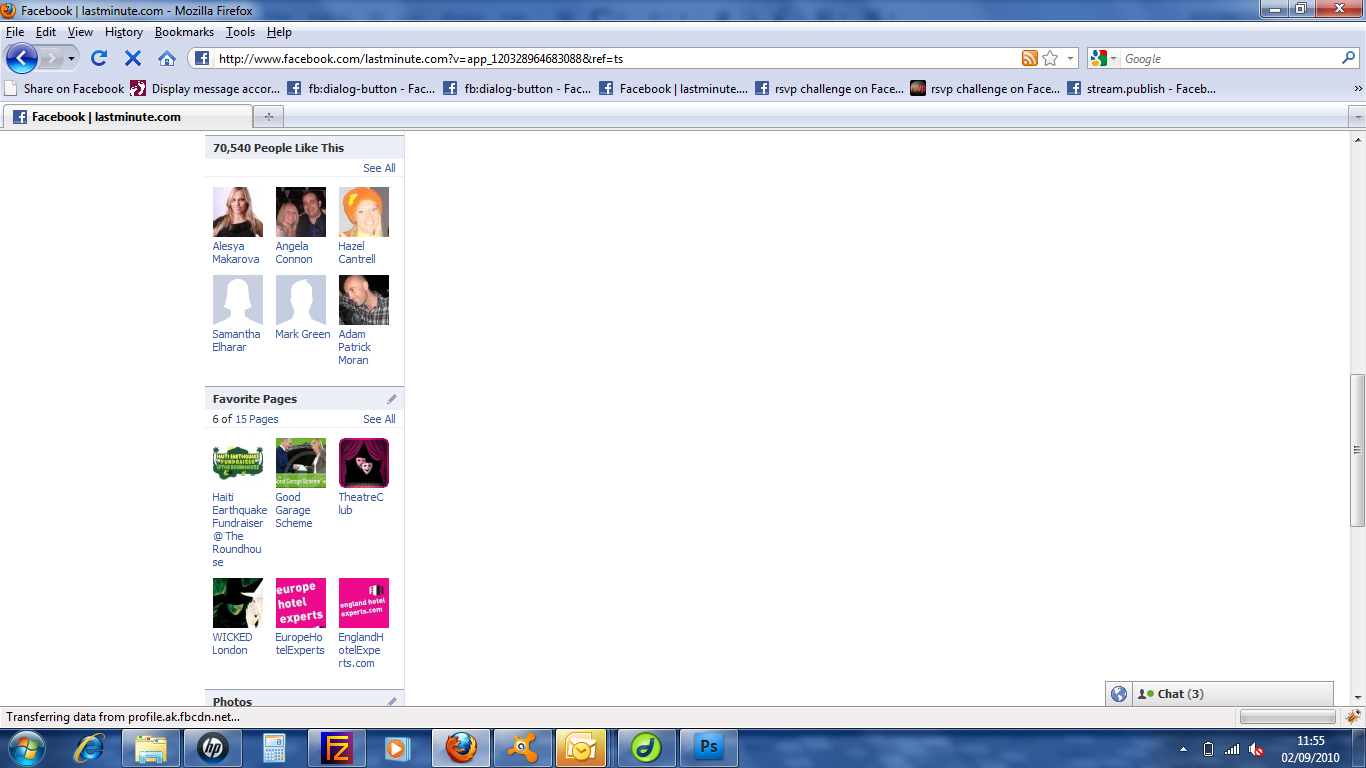Open FileZilla from the taskbar
This screenshot has height=768, width=1366.
pos(336,747)
